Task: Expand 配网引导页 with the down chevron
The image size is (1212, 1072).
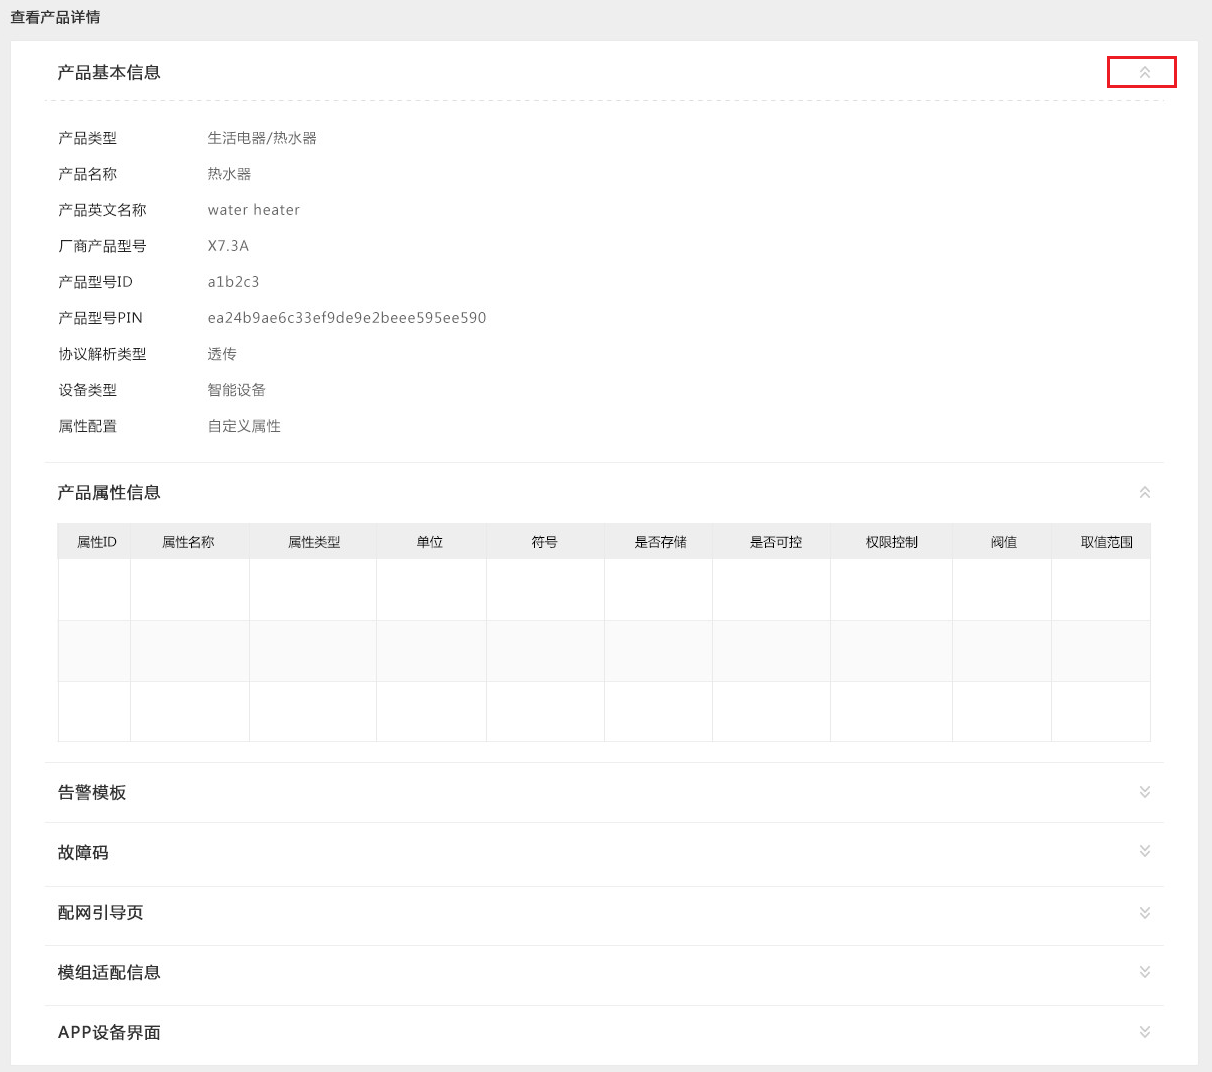Action: [x=1144, y=913]
